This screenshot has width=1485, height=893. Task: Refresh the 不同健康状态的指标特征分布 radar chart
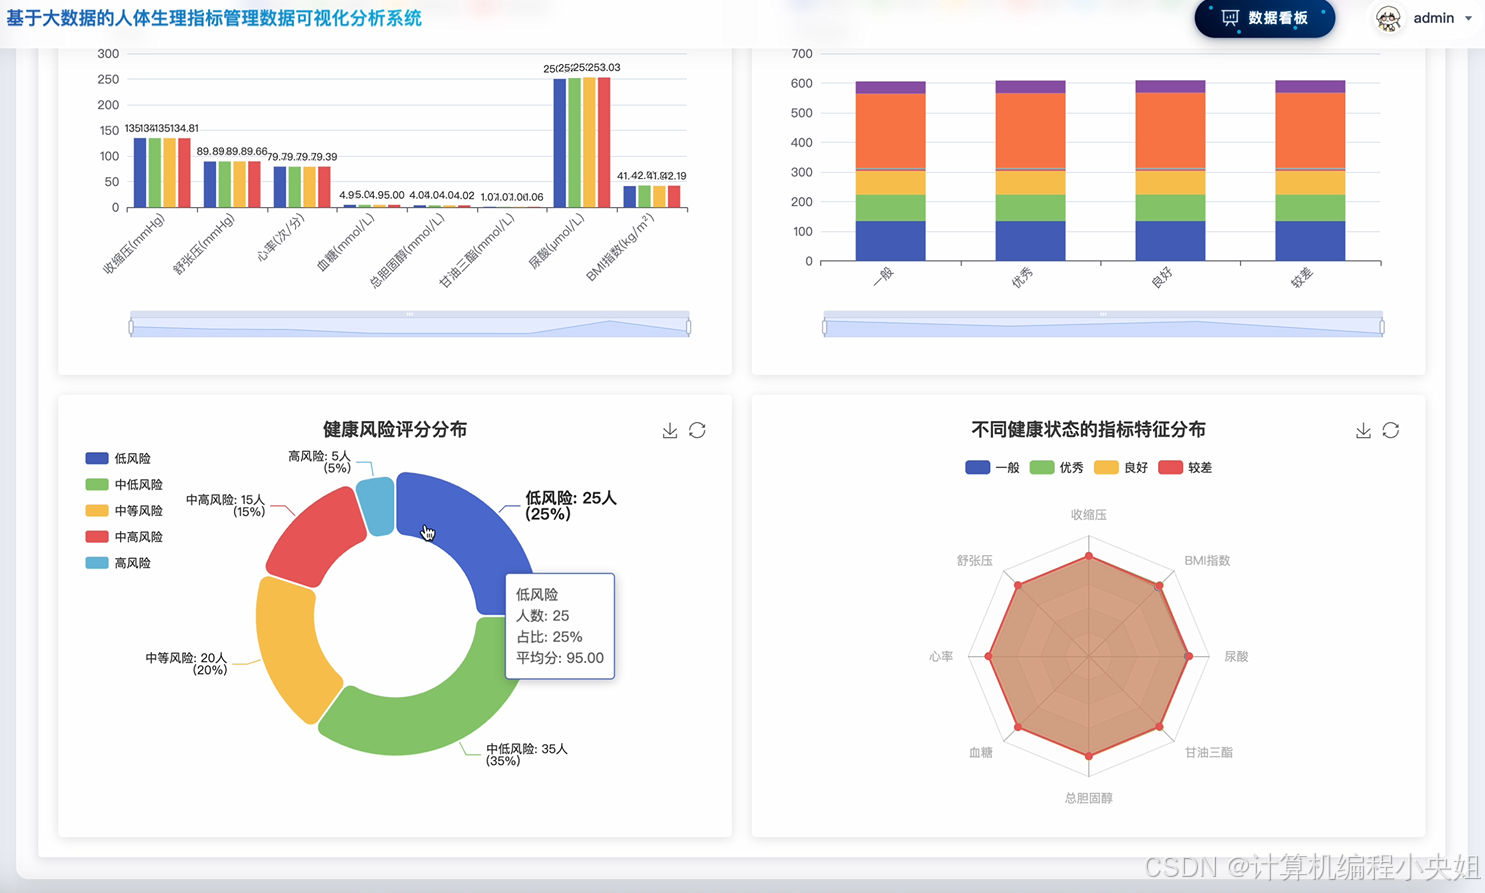(1391, 430)
